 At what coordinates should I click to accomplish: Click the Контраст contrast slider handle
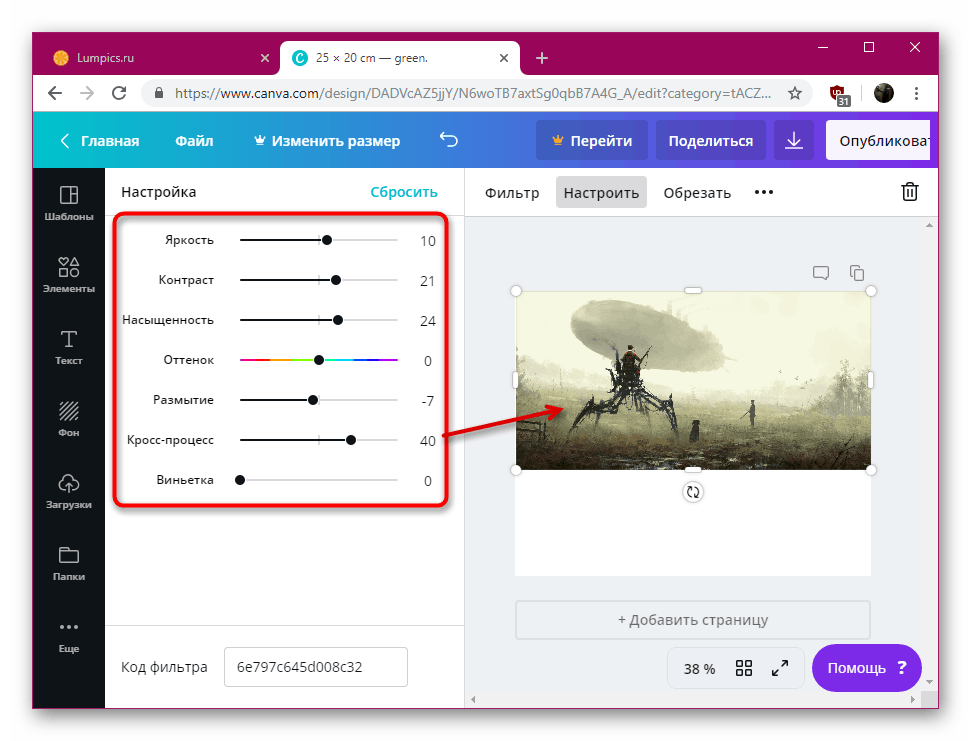(x=336, y=280)
